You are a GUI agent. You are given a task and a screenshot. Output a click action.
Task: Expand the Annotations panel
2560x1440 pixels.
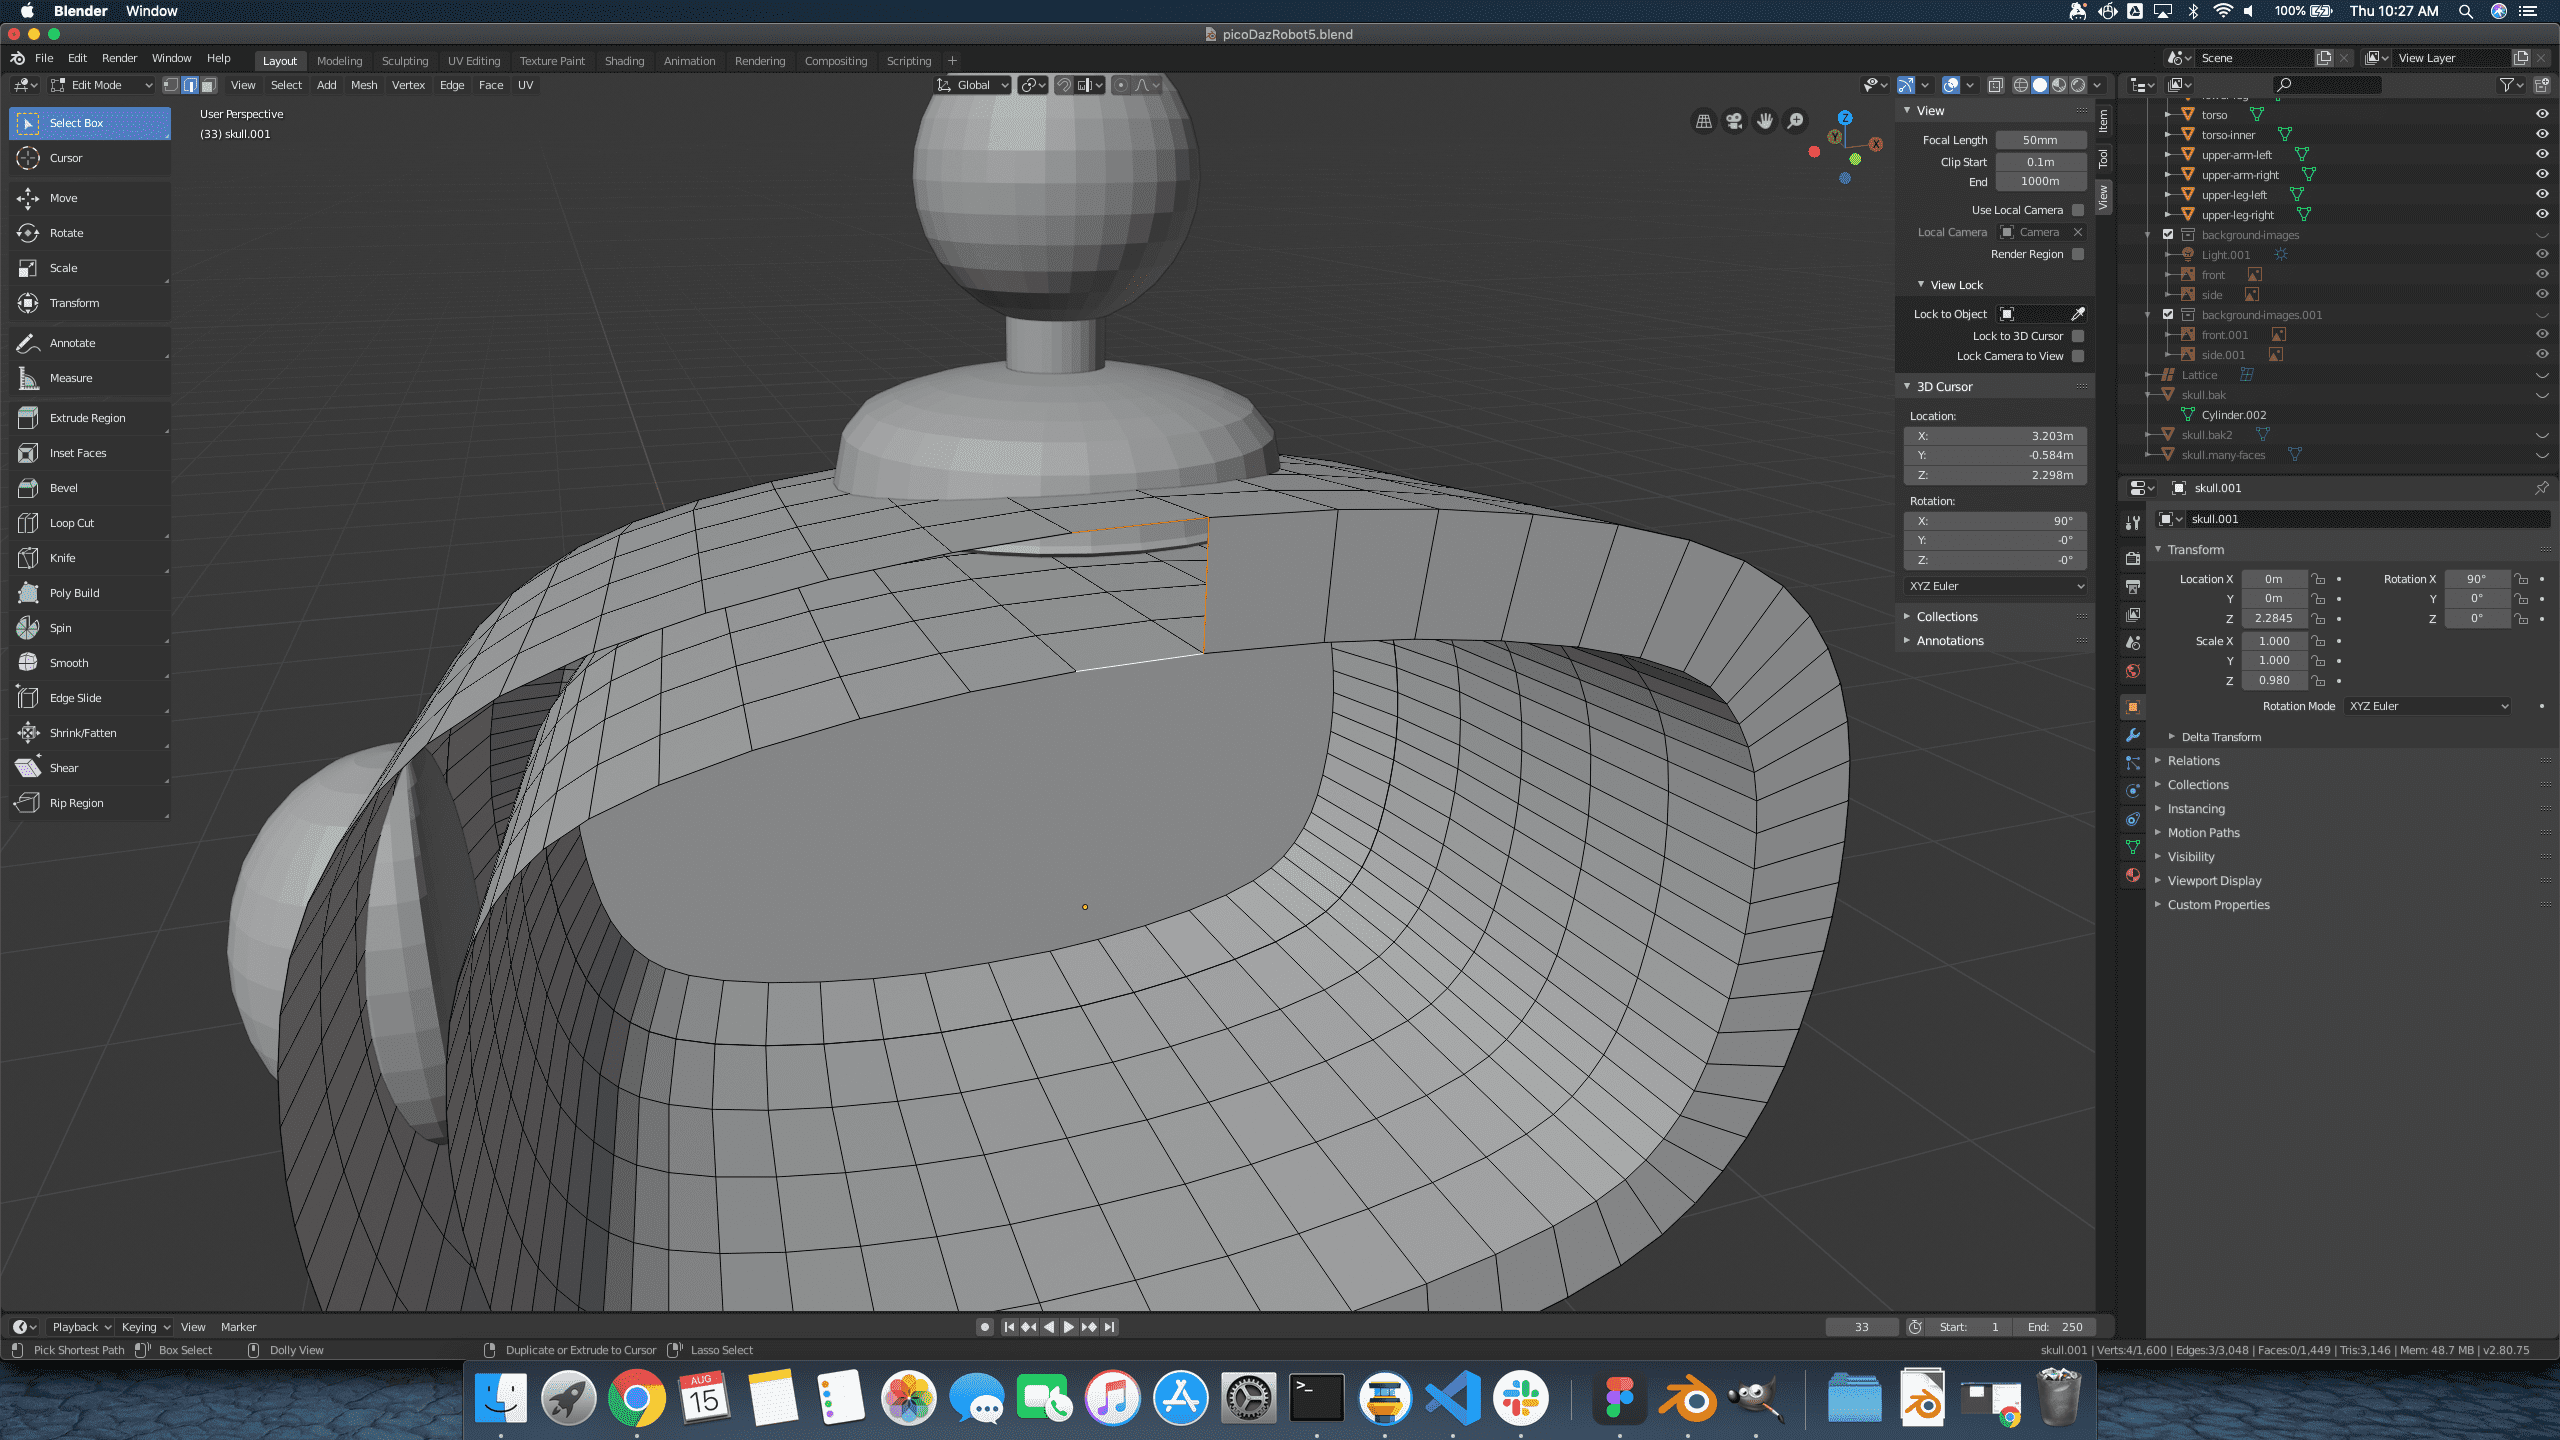pyautogui.click(x=1949, y=641)
